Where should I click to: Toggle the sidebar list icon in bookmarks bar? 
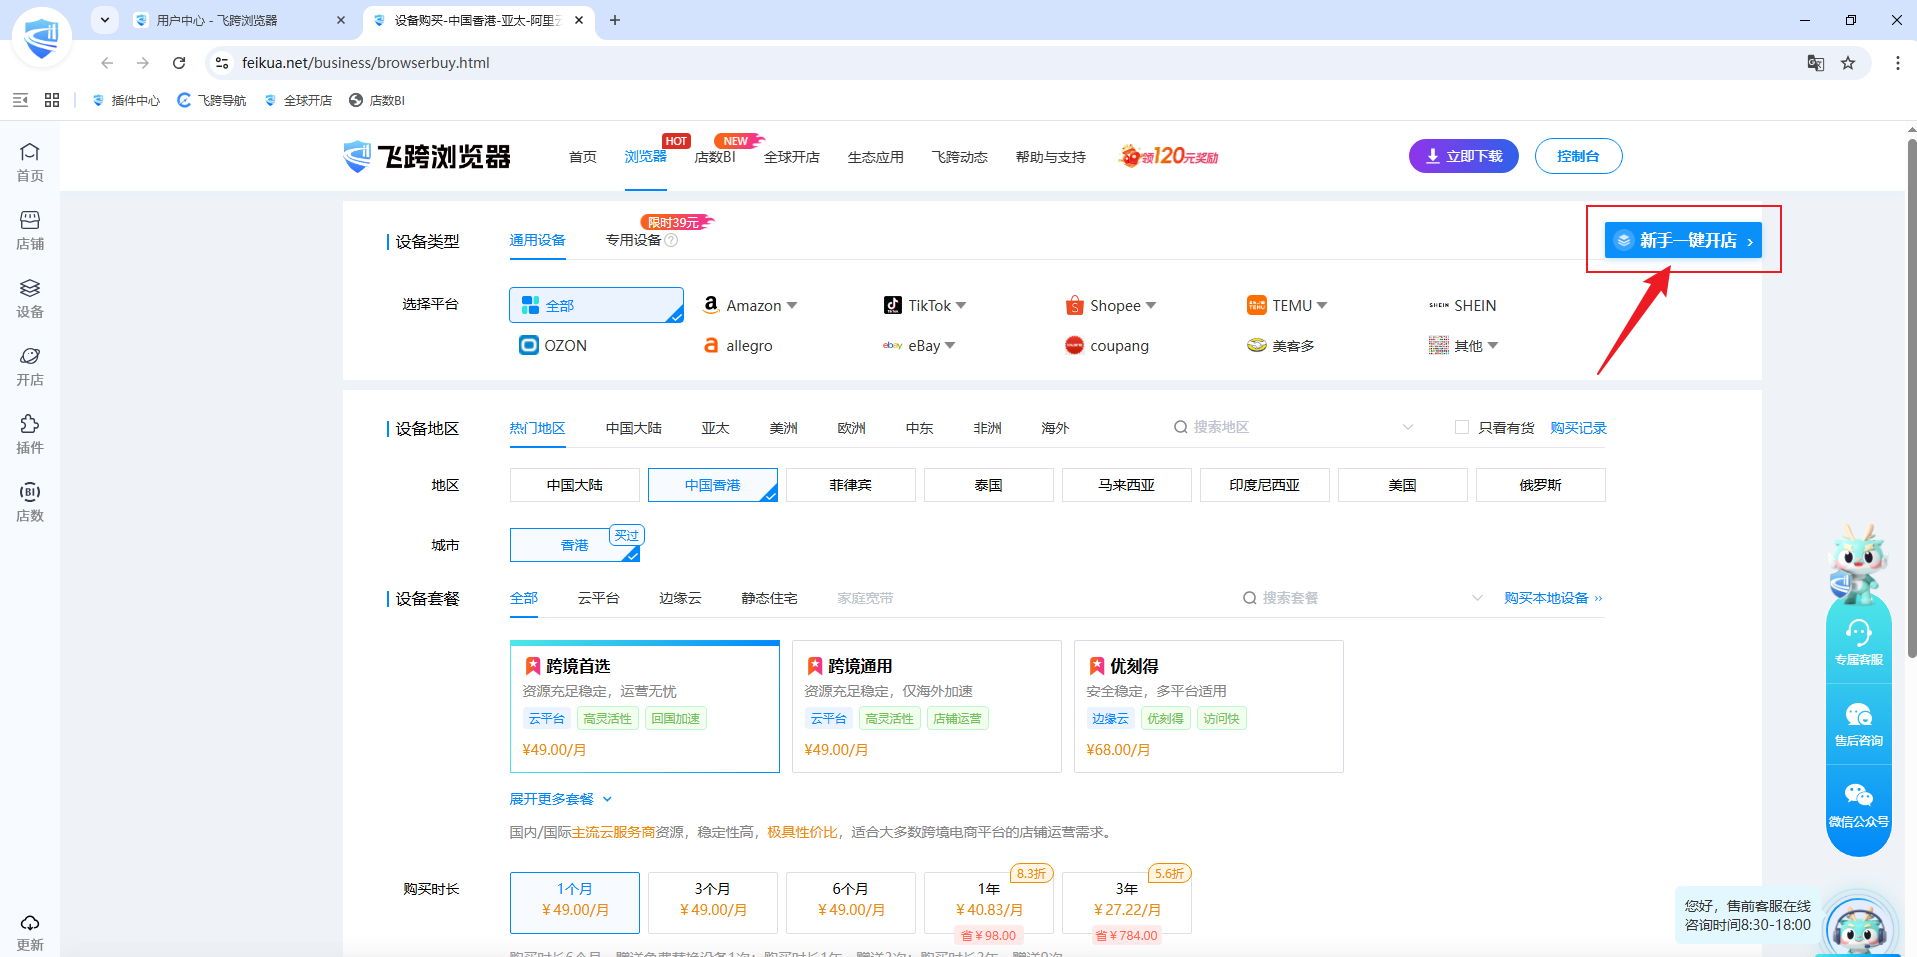click(20, 100)
